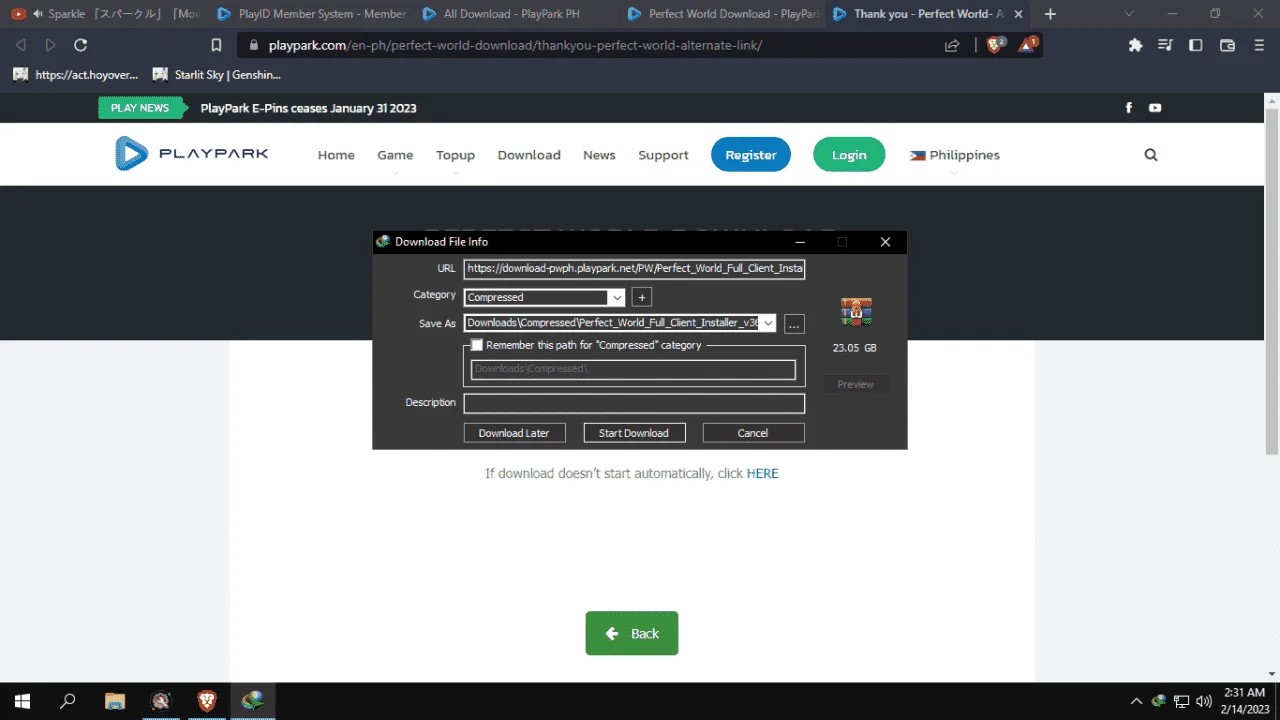Viewport: 1280px width, 720px height.
Task: Go forward using browser forward arrow
Action: [x=51, y=45]
